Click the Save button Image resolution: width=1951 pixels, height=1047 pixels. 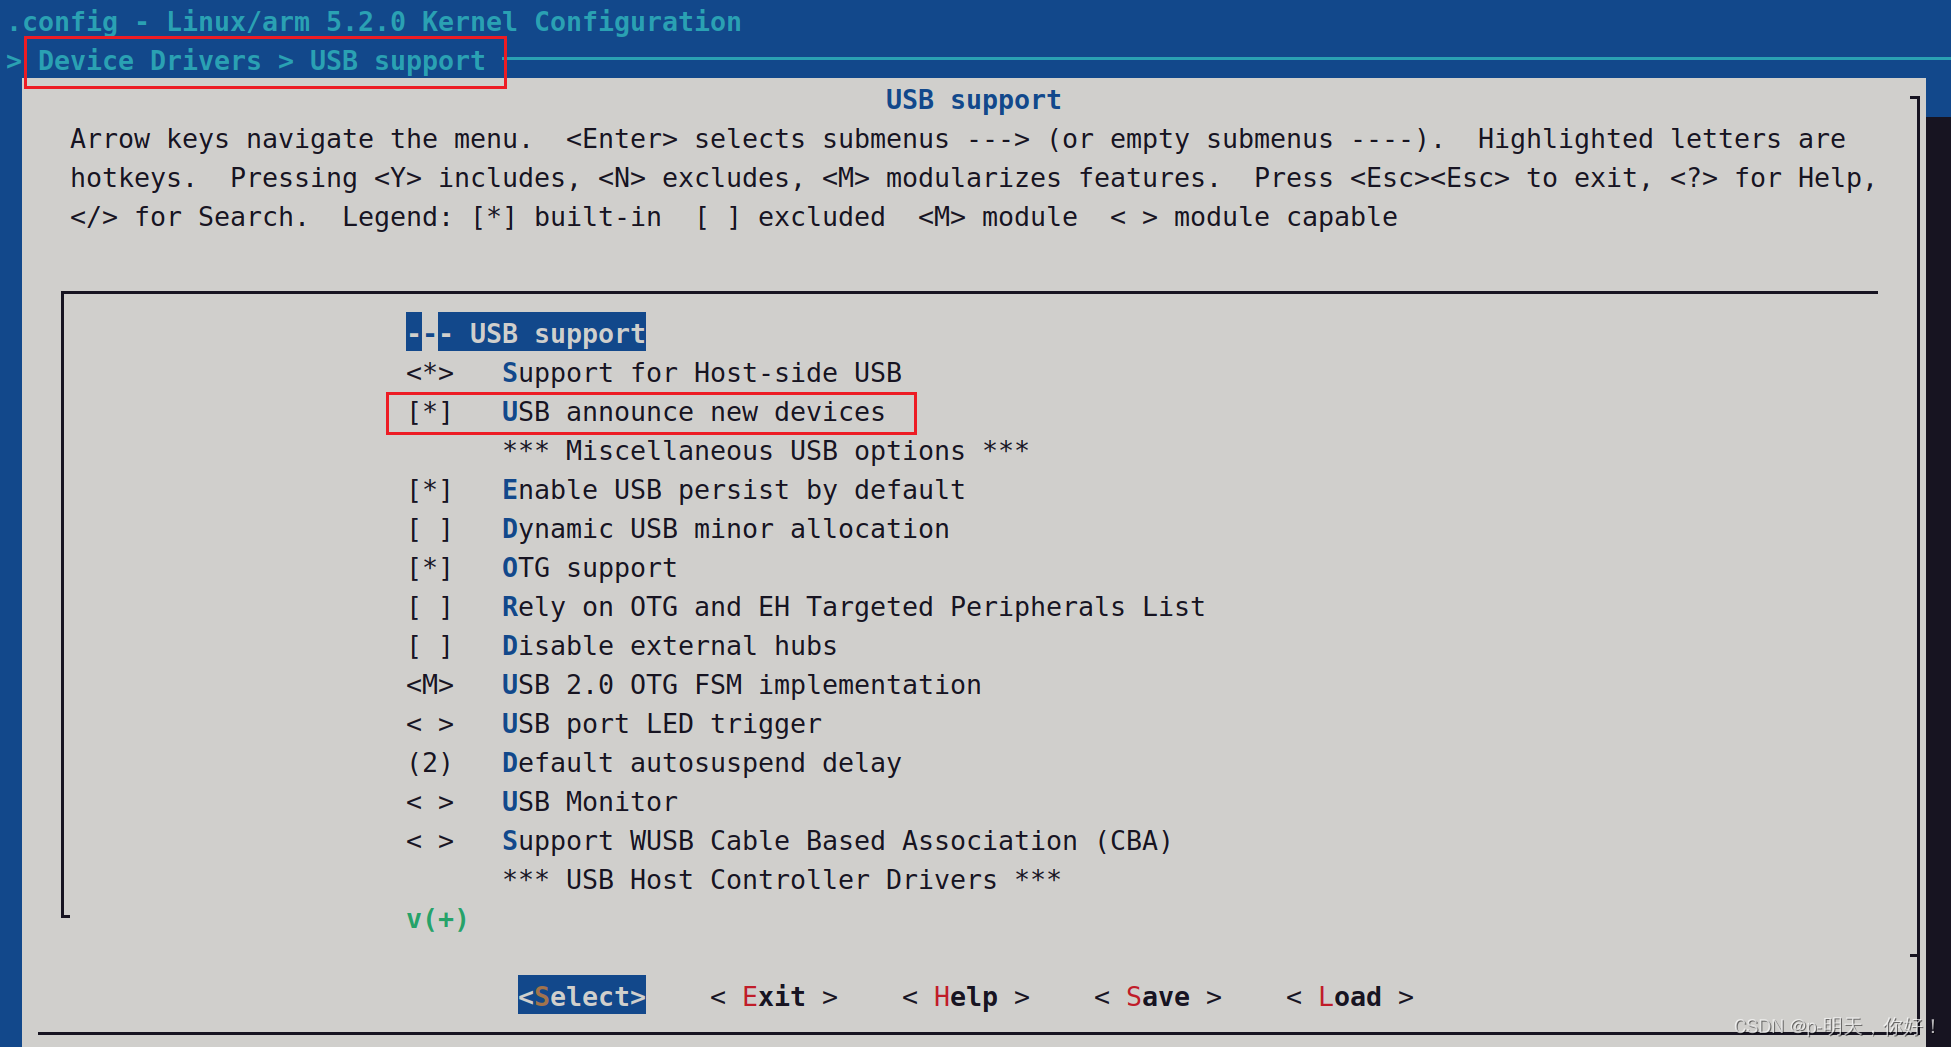click(x=1158, y=997)
